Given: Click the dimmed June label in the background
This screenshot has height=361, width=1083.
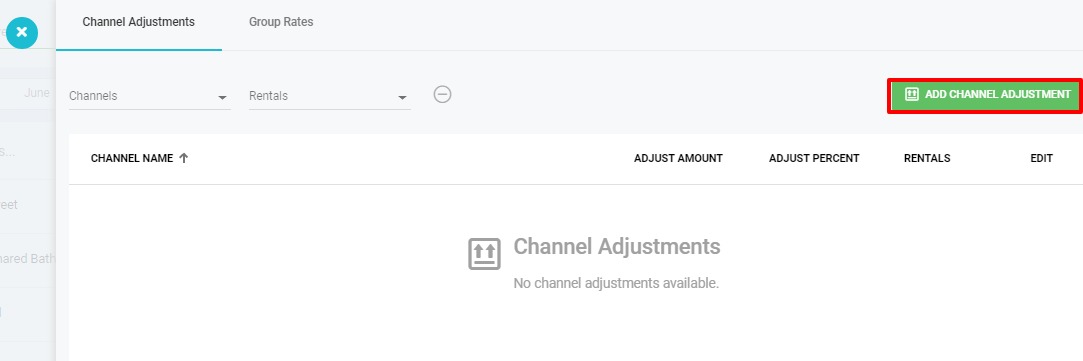Looking at the screenshot, I should pos(37,92).
